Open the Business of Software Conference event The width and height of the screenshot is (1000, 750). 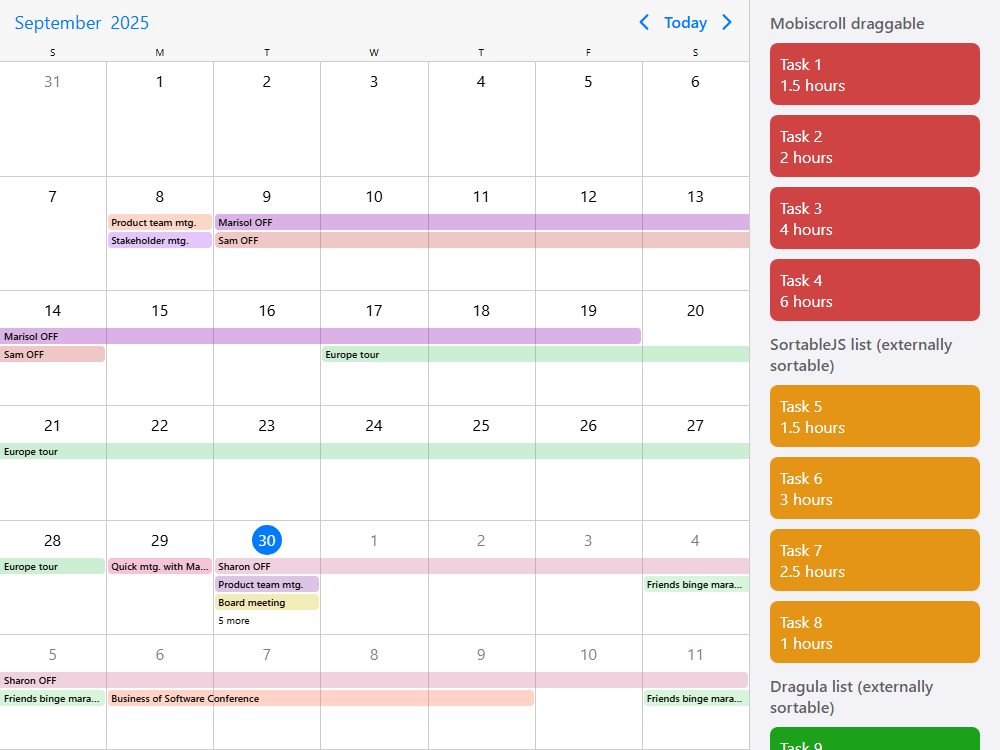point(320,698)
